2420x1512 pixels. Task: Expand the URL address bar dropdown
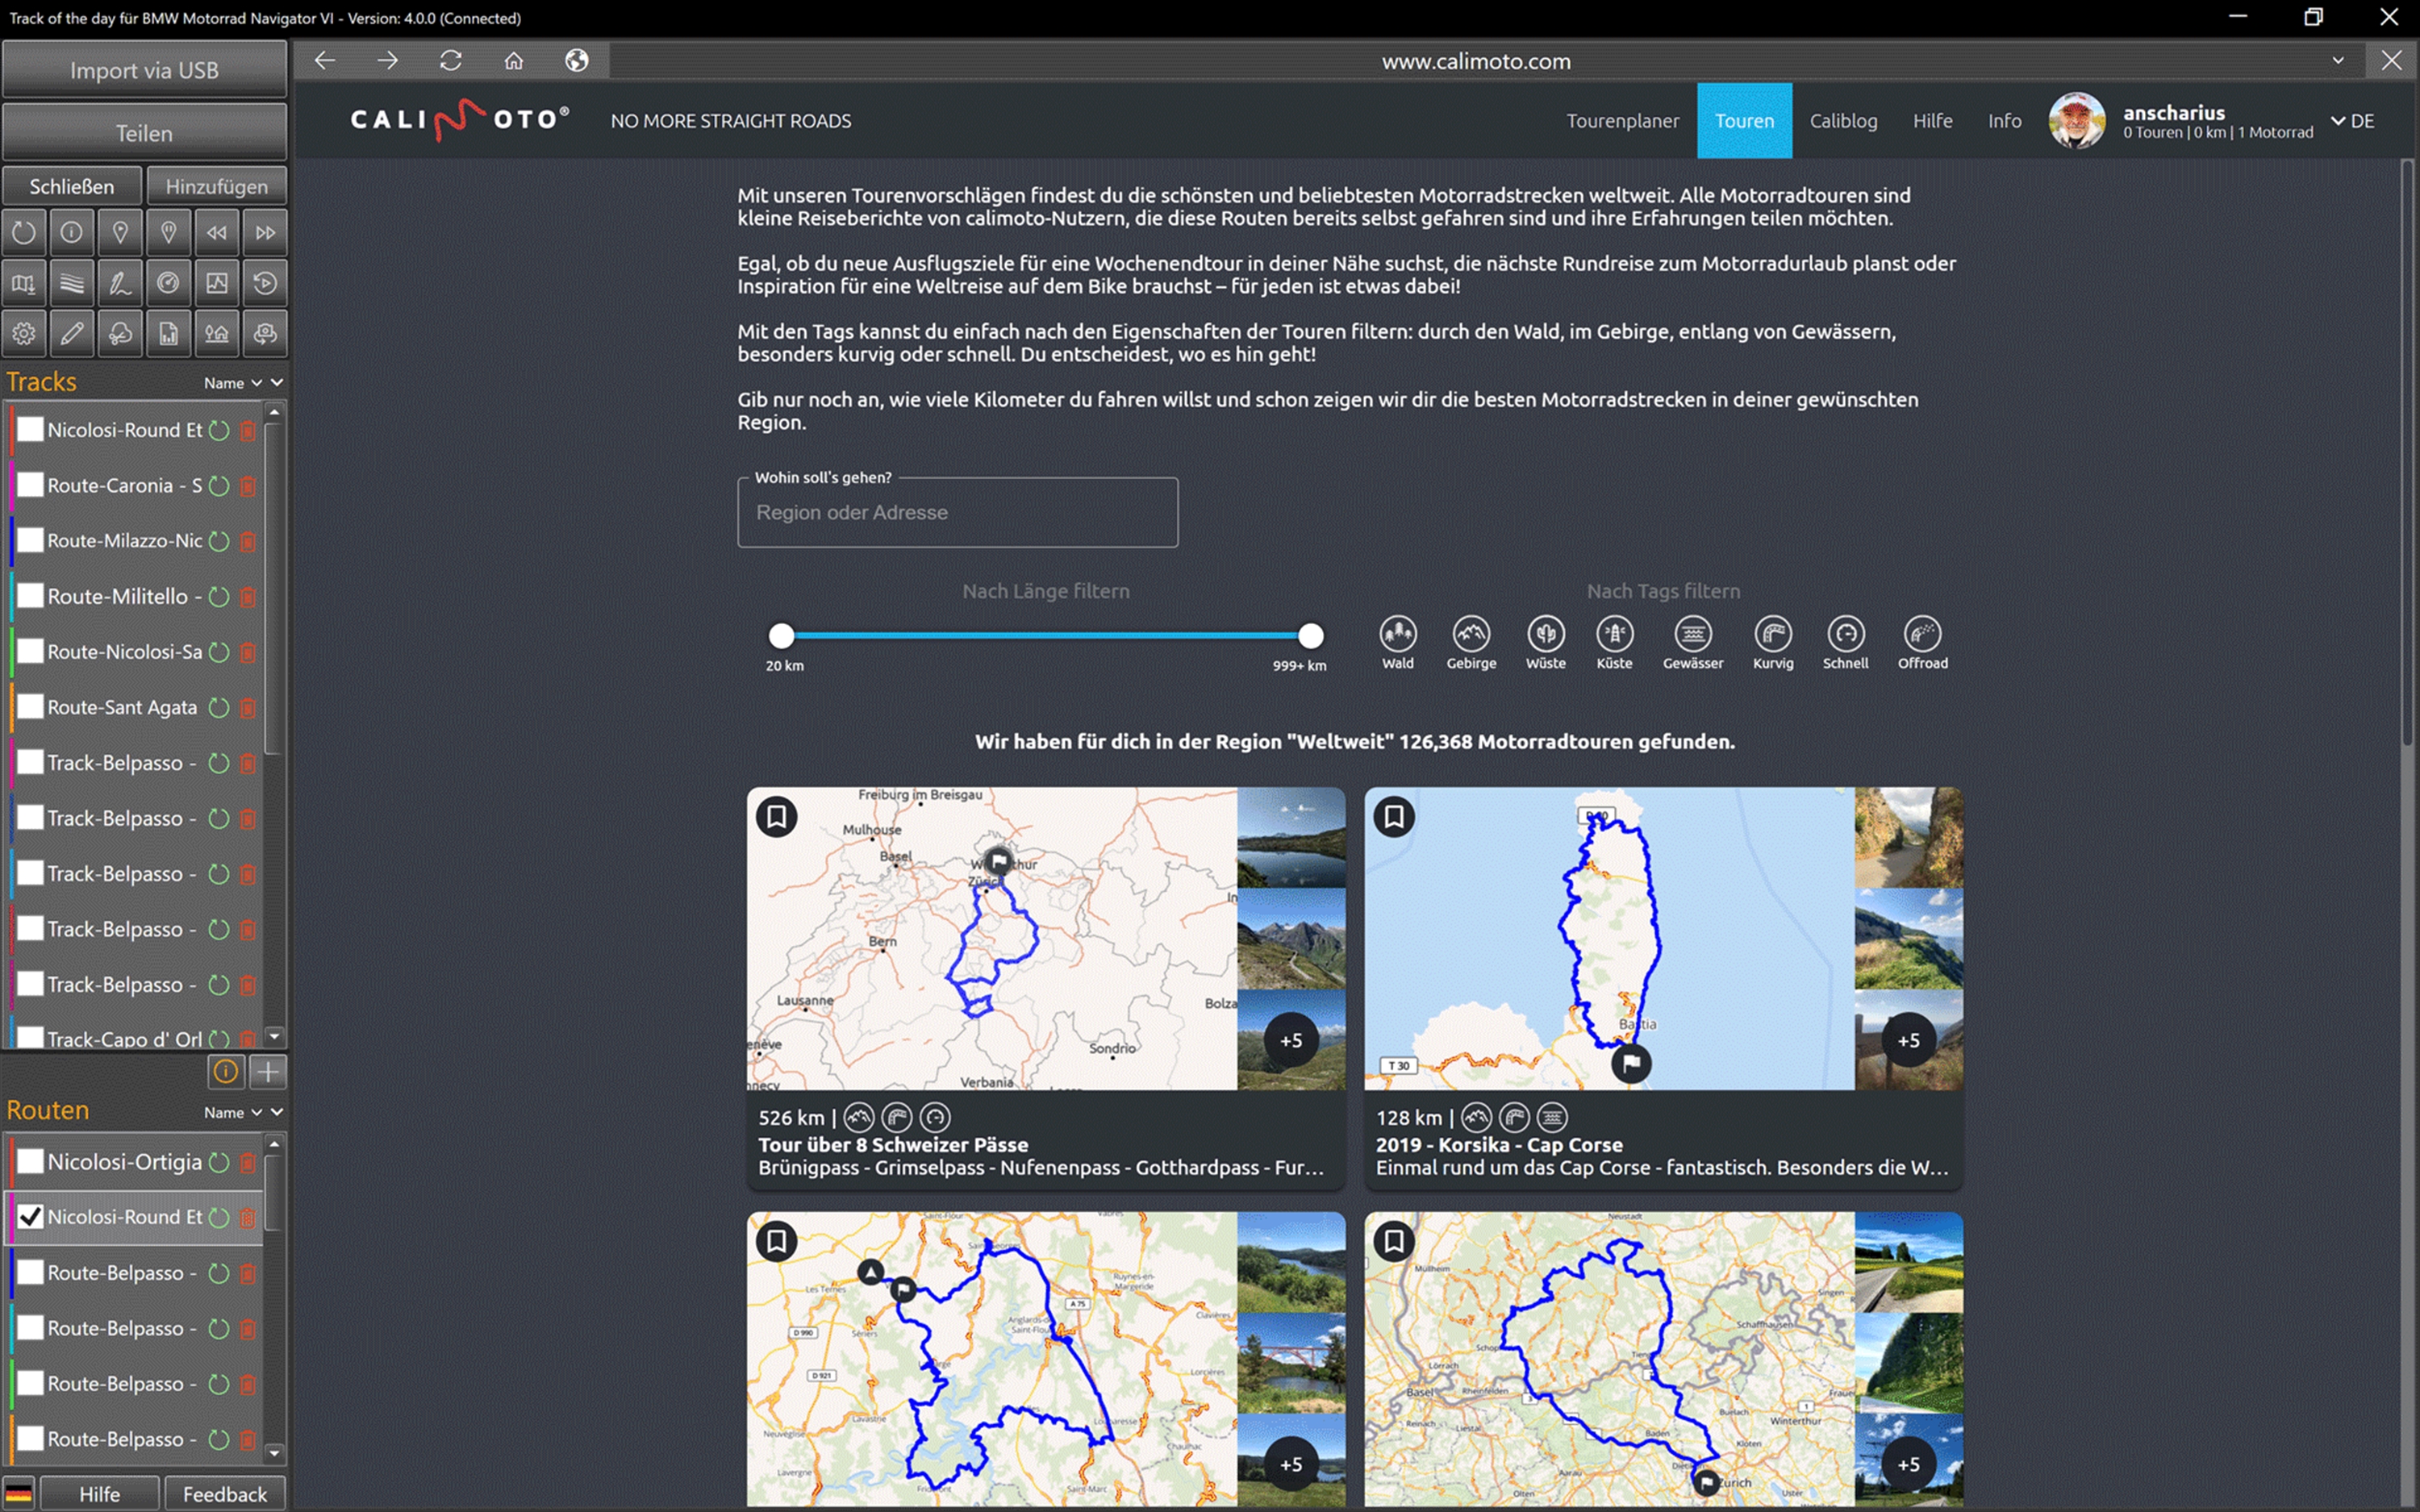pos(2338,61)
